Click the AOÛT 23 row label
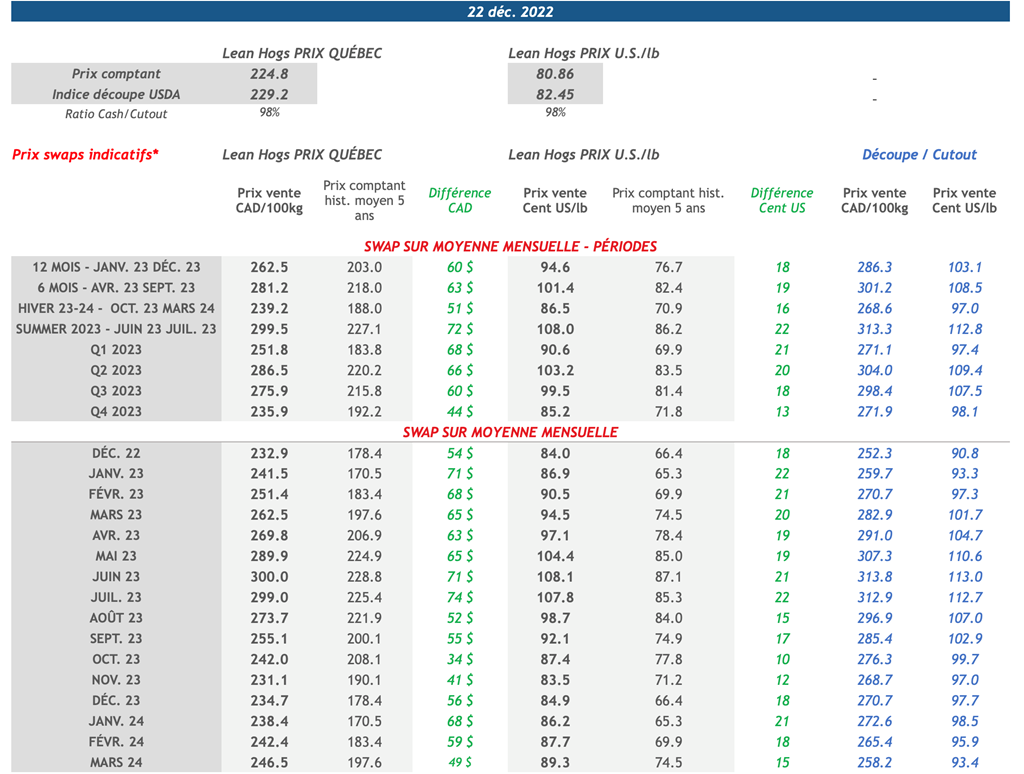 coord(116,618)
